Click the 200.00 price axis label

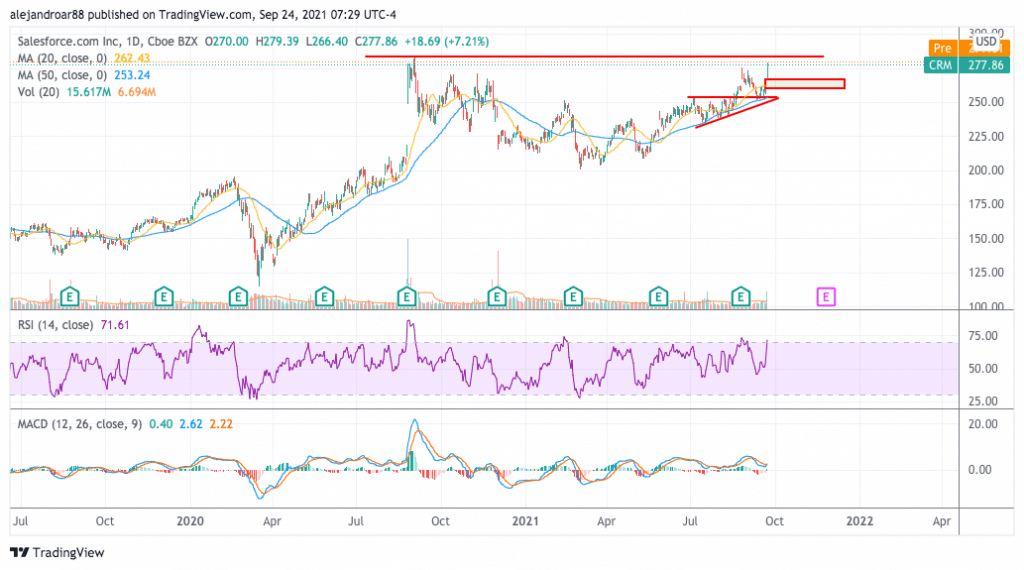point(986,170)
